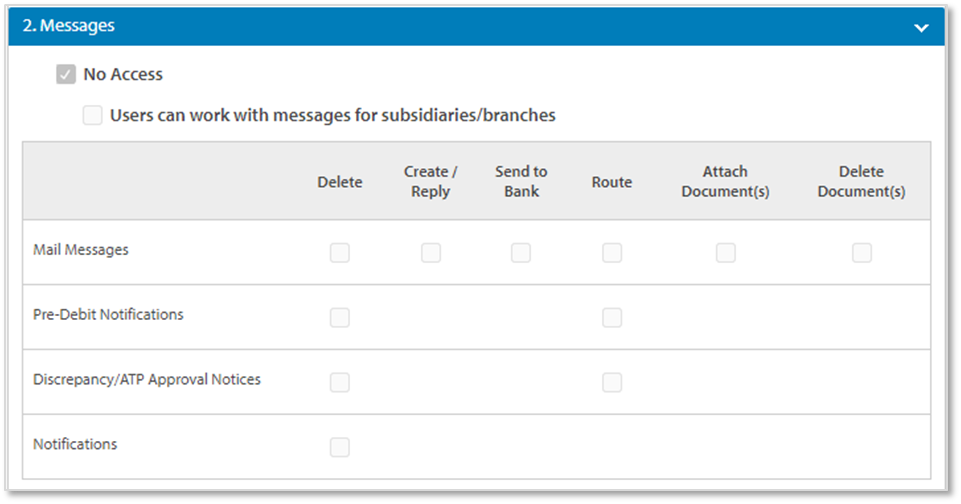Check Delete for Pre-Debit Notifications

(x=340, y=318)
